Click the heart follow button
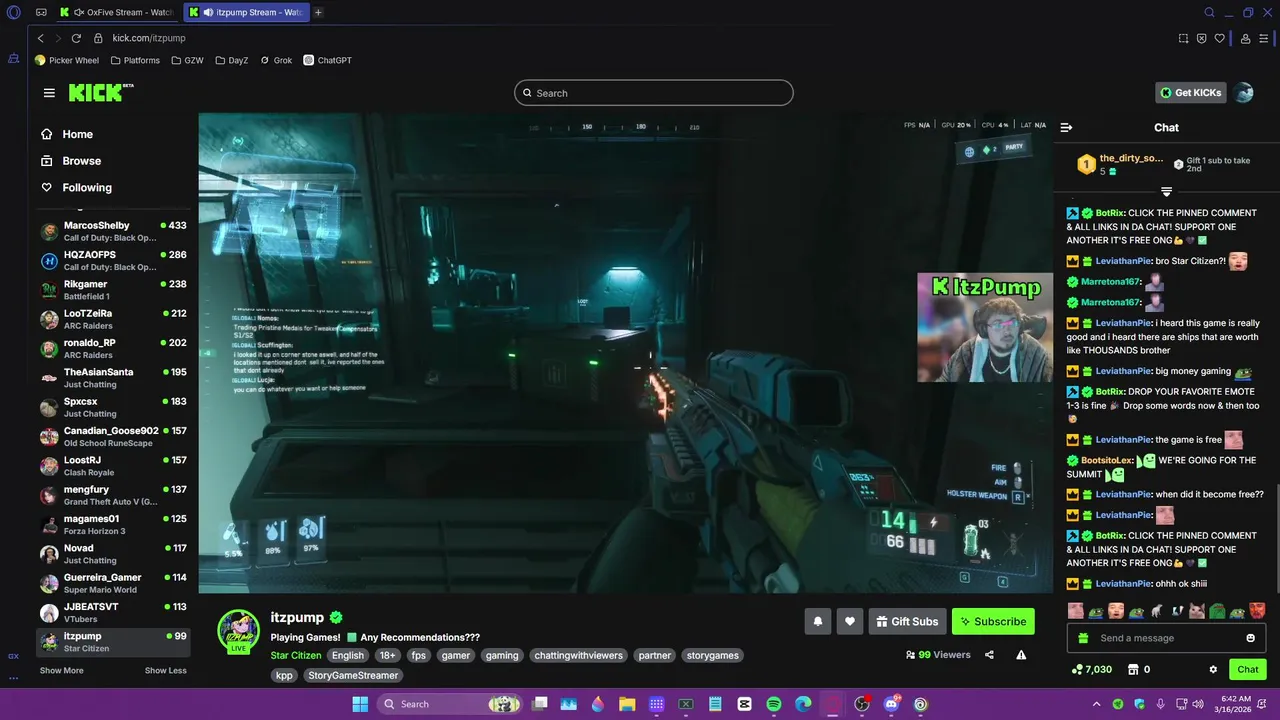This screenshot has width=1280, height=720. (x=849, y=621)
